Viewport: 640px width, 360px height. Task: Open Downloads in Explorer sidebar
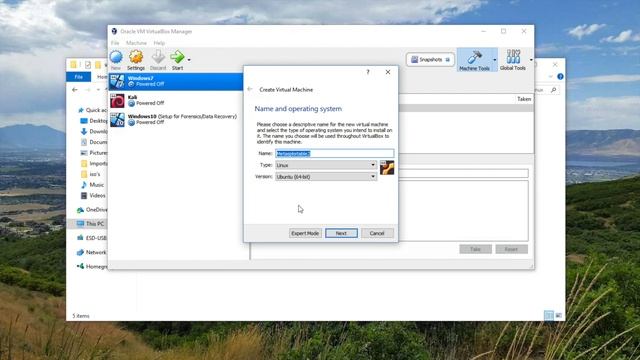[x=94, y=131]
